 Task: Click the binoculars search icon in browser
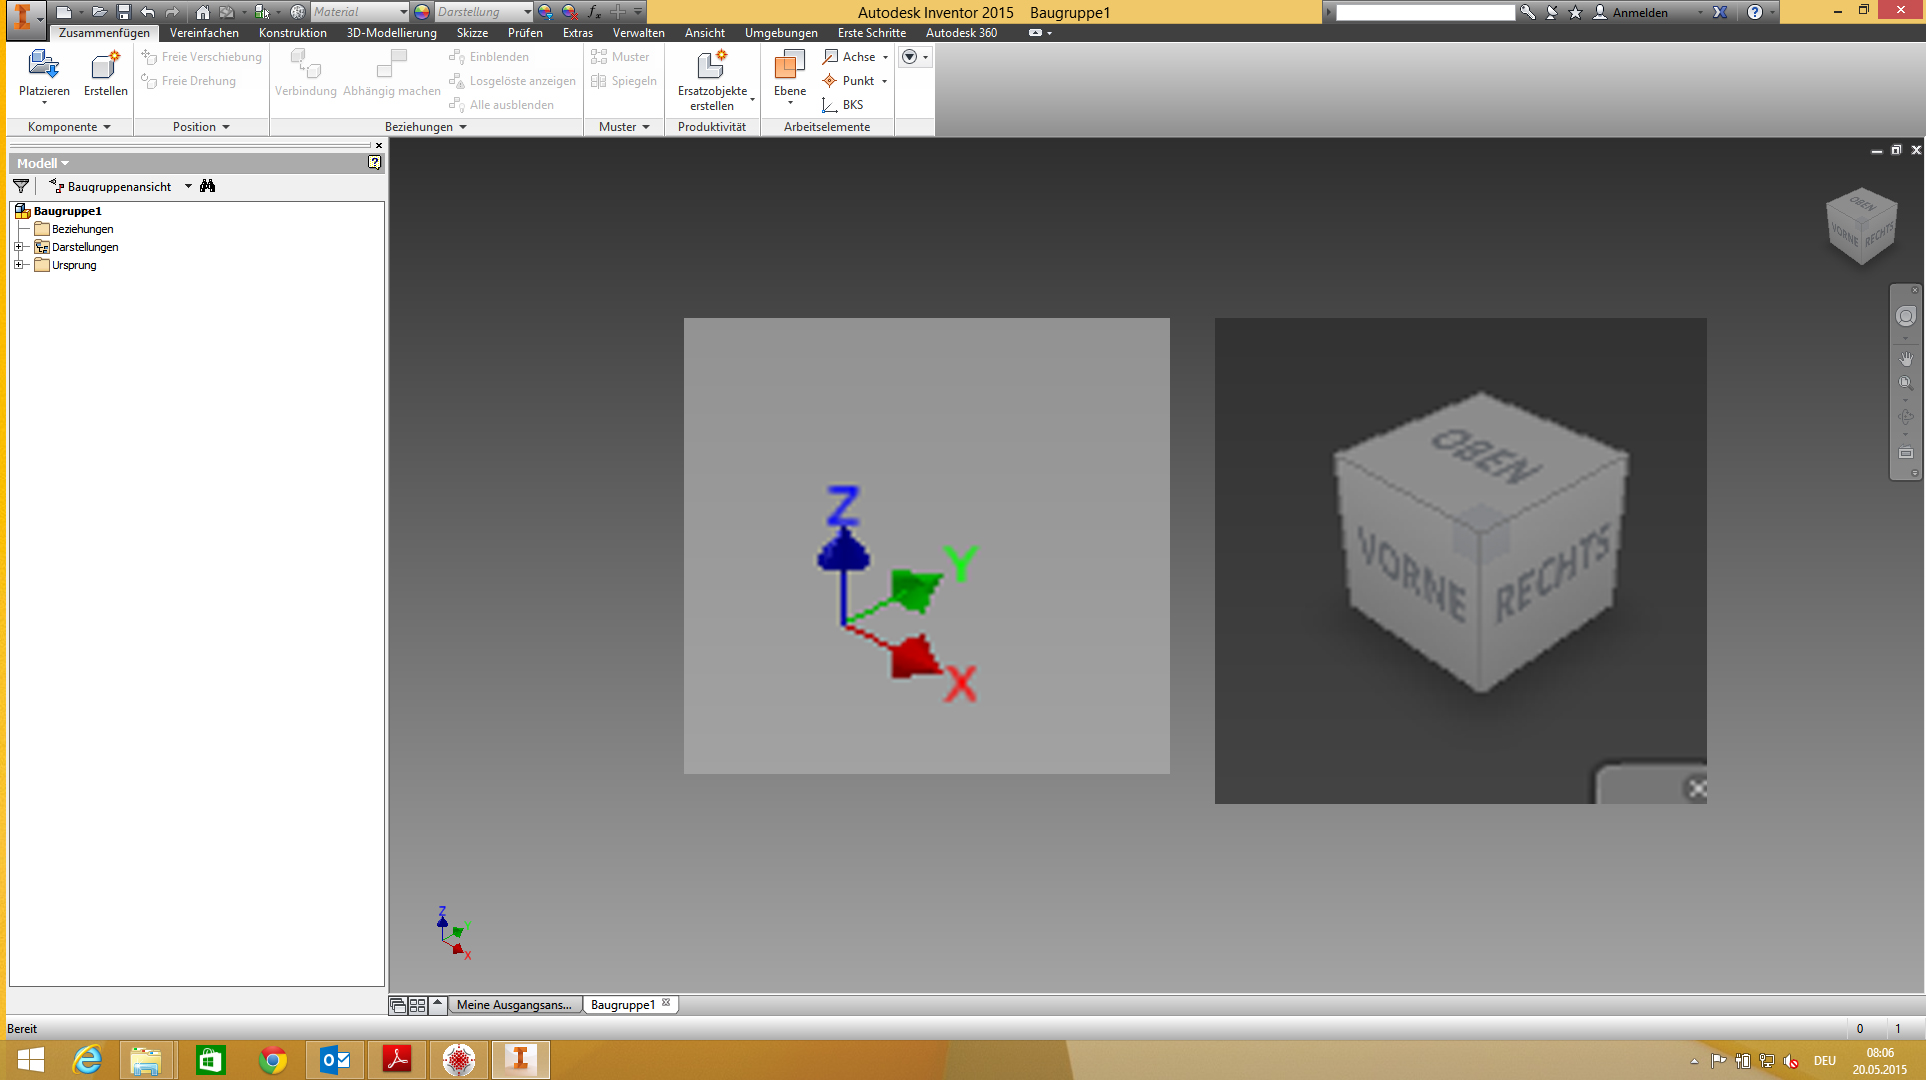(208, 186)
